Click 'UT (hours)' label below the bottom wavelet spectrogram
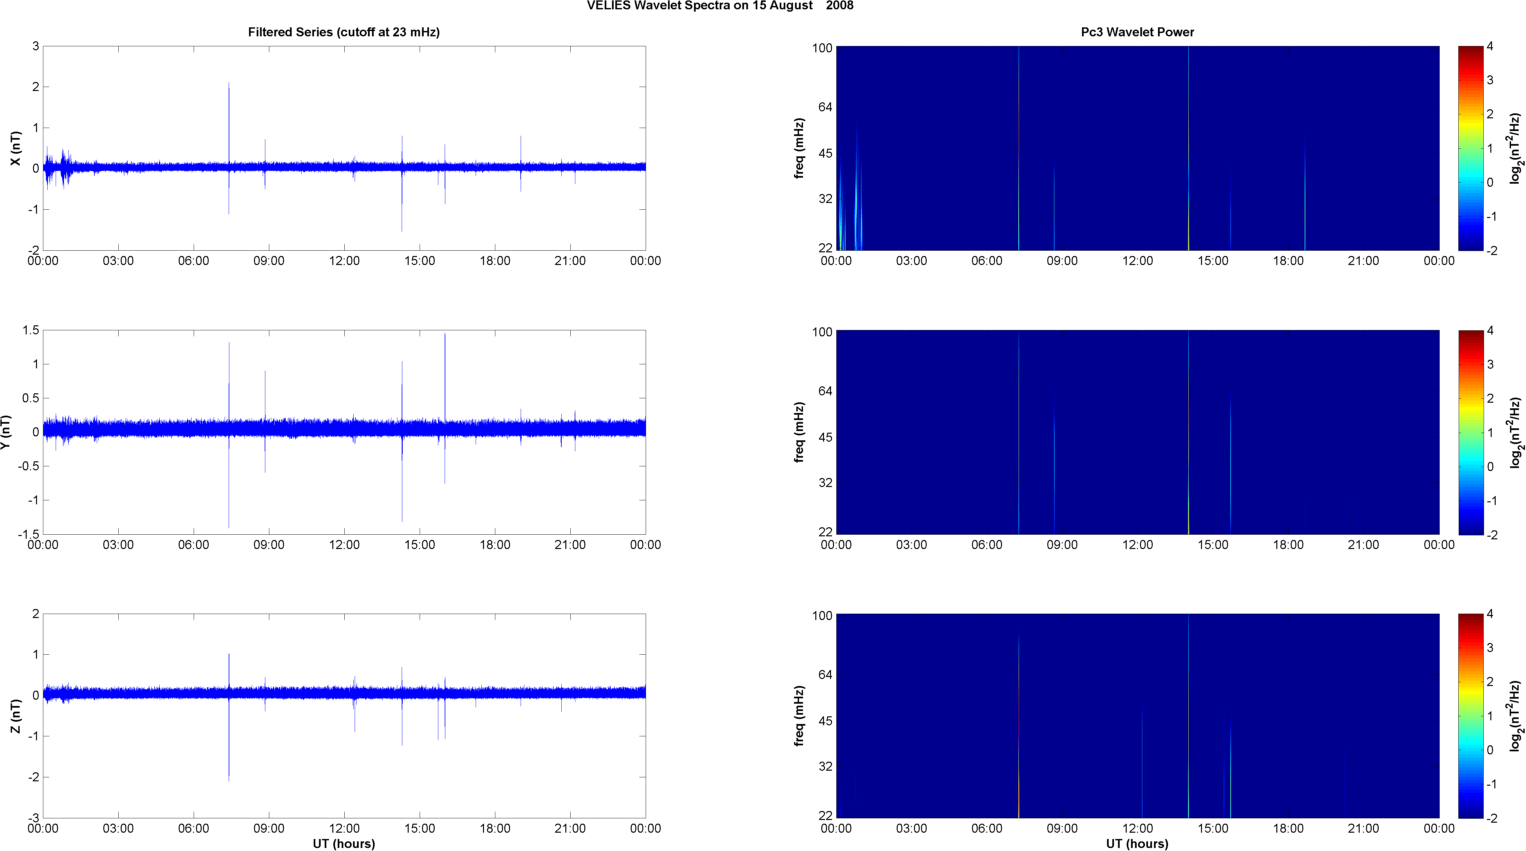 point(1137,844)
